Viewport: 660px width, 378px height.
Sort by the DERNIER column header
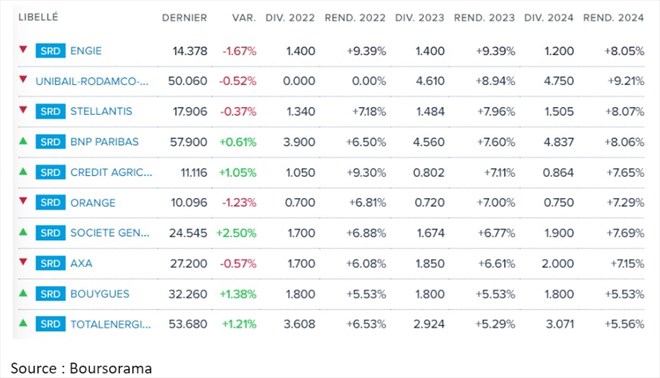184,18
